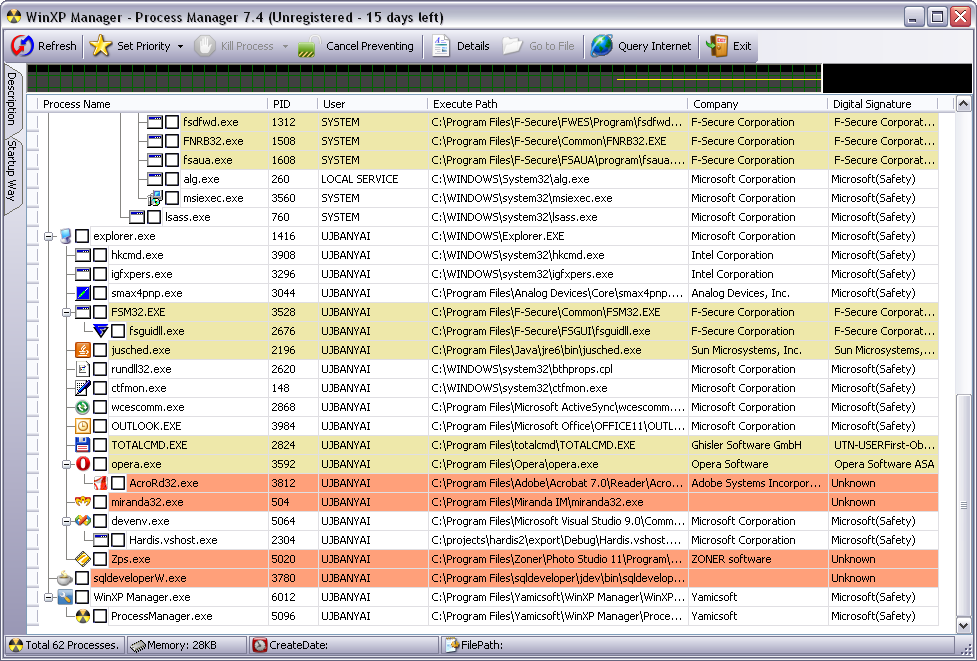Click the OUTLOOK.EXE icon
Image resolution: width=977 pixels, height=661 pixels.
point(83,426)
